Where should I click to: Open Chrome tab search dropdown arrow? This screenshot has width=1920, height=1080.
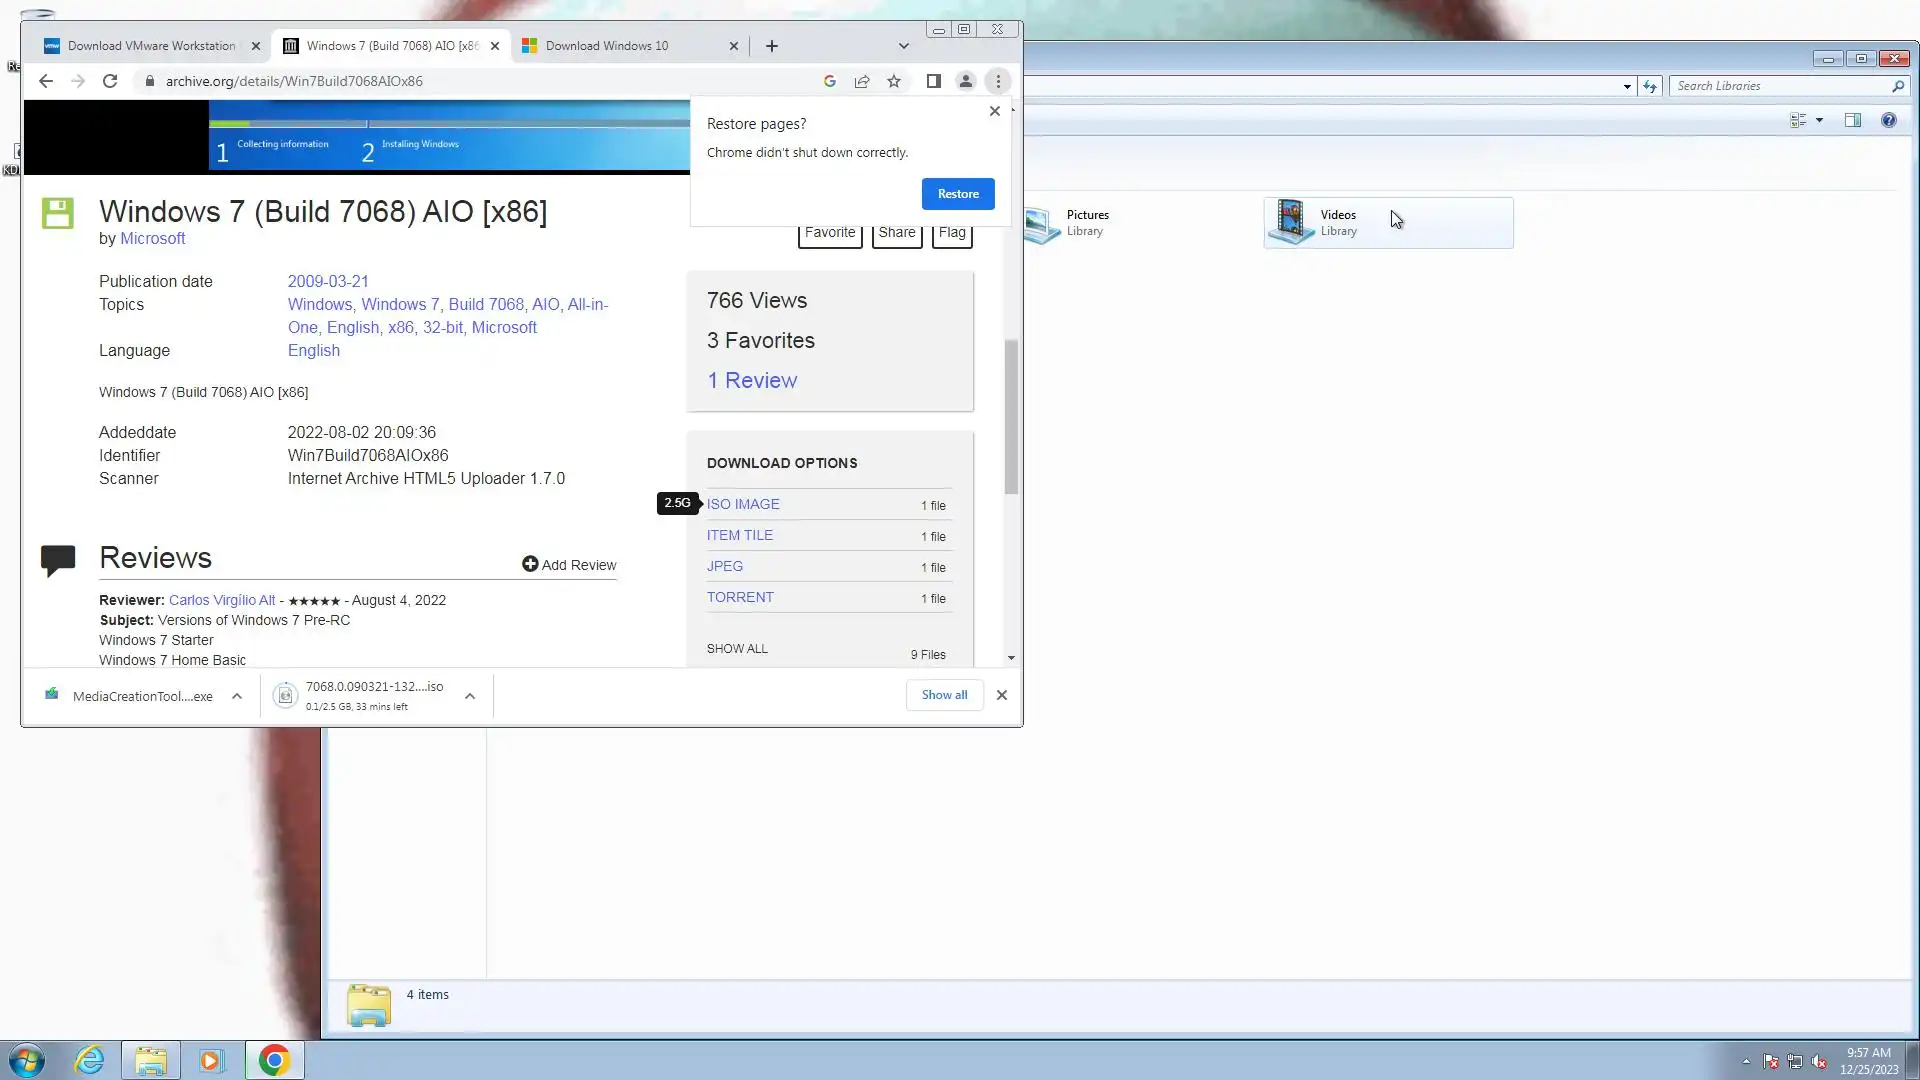pyautogui.click(x=903, y=46)
